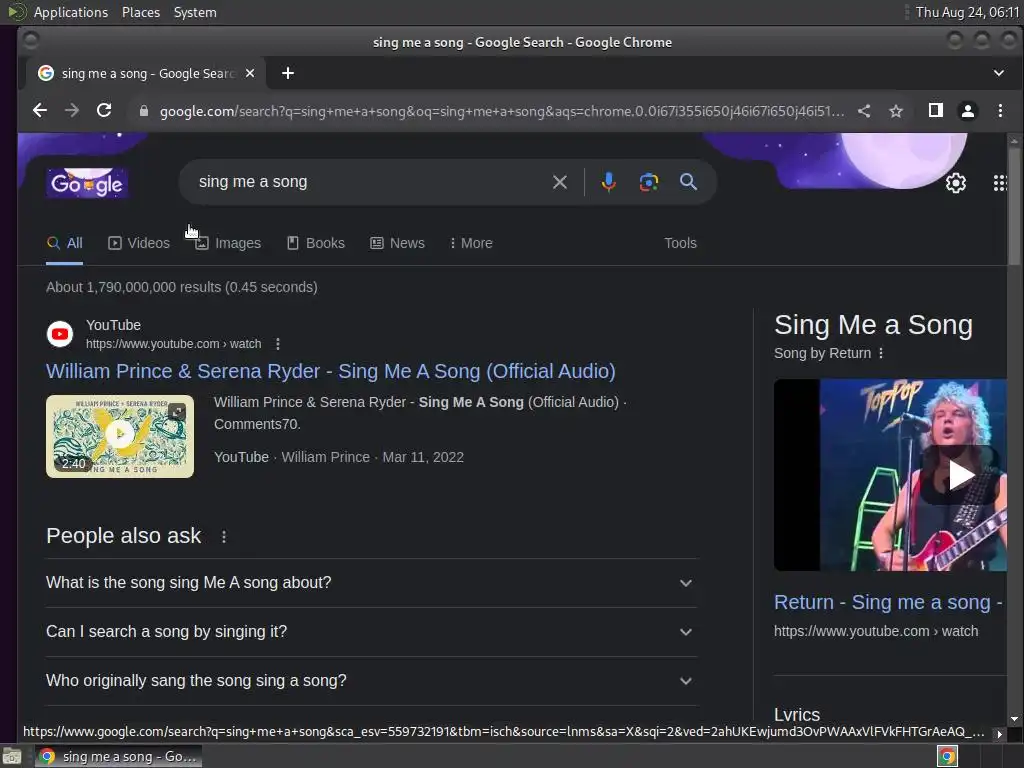
Task: Click the YouTube favicon on first result
Action: click(x=60, y=334)
